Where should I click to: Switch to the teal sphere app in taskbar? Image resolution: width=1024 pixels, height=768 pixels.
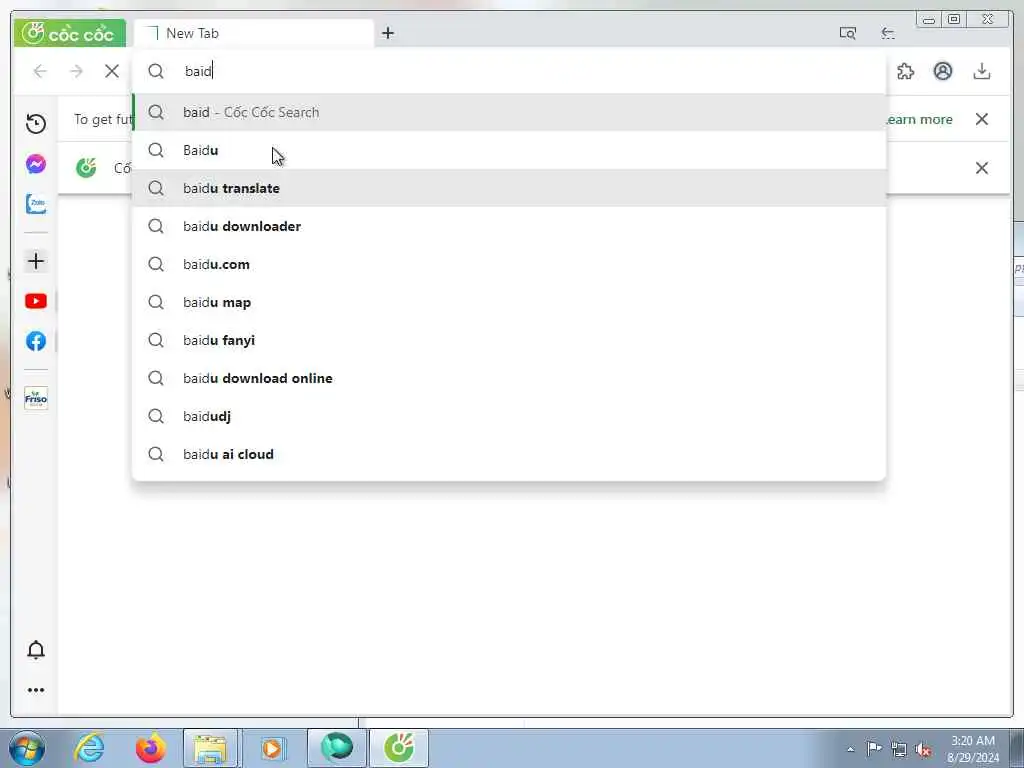336,748
